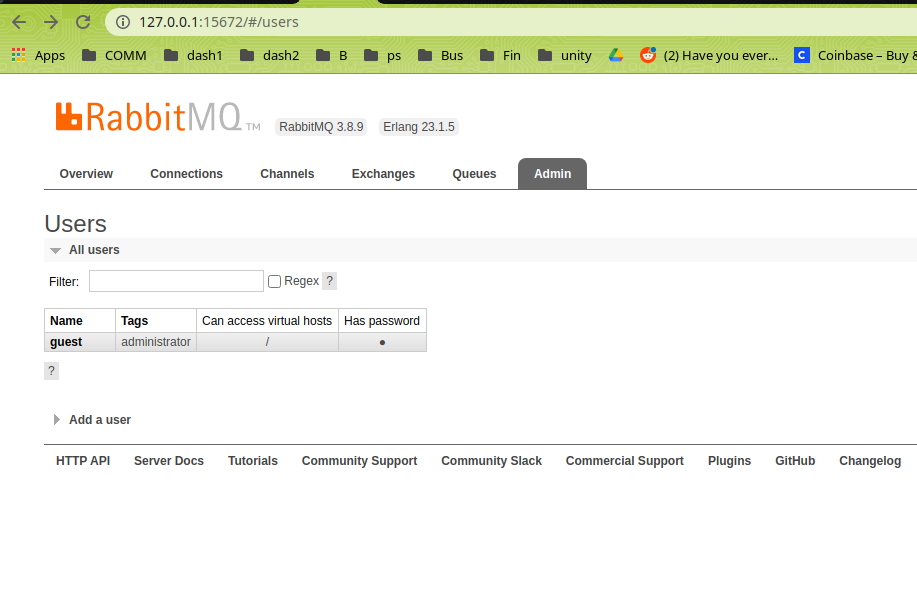Sort by Has password column header

pos(382,321)
